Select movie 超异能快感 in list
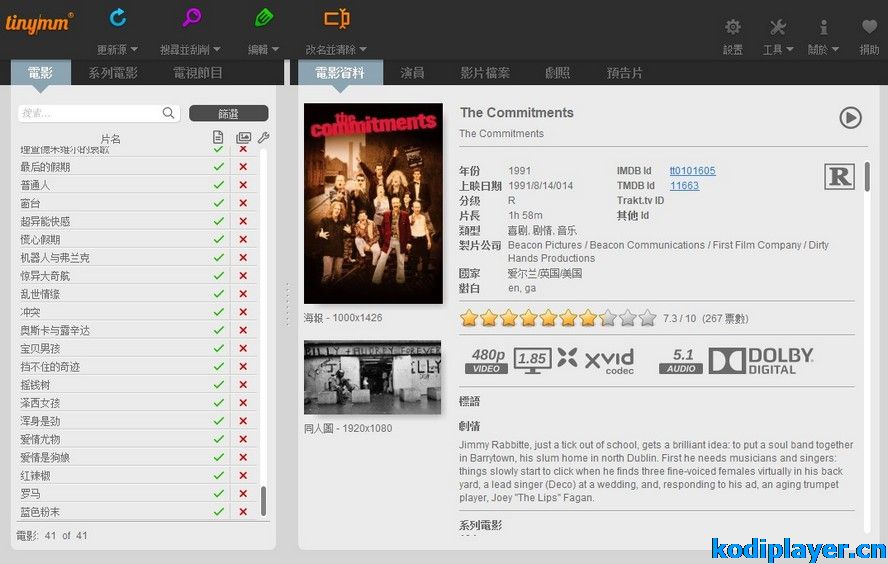The height and width of the screenshot is (564, 888). 45,221
